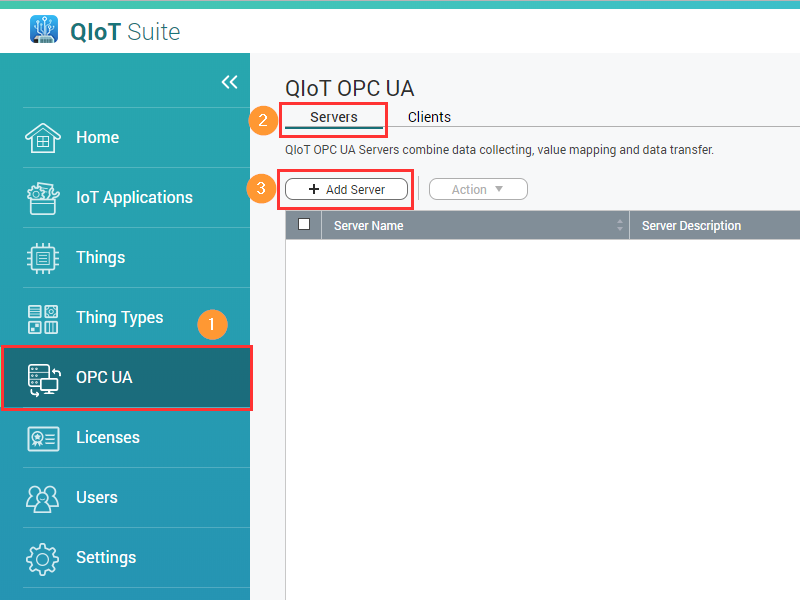The width and height of the screenshot is (800, 600).
Task: Click the Licenses certificate icon
Action: tap(43, 439)
